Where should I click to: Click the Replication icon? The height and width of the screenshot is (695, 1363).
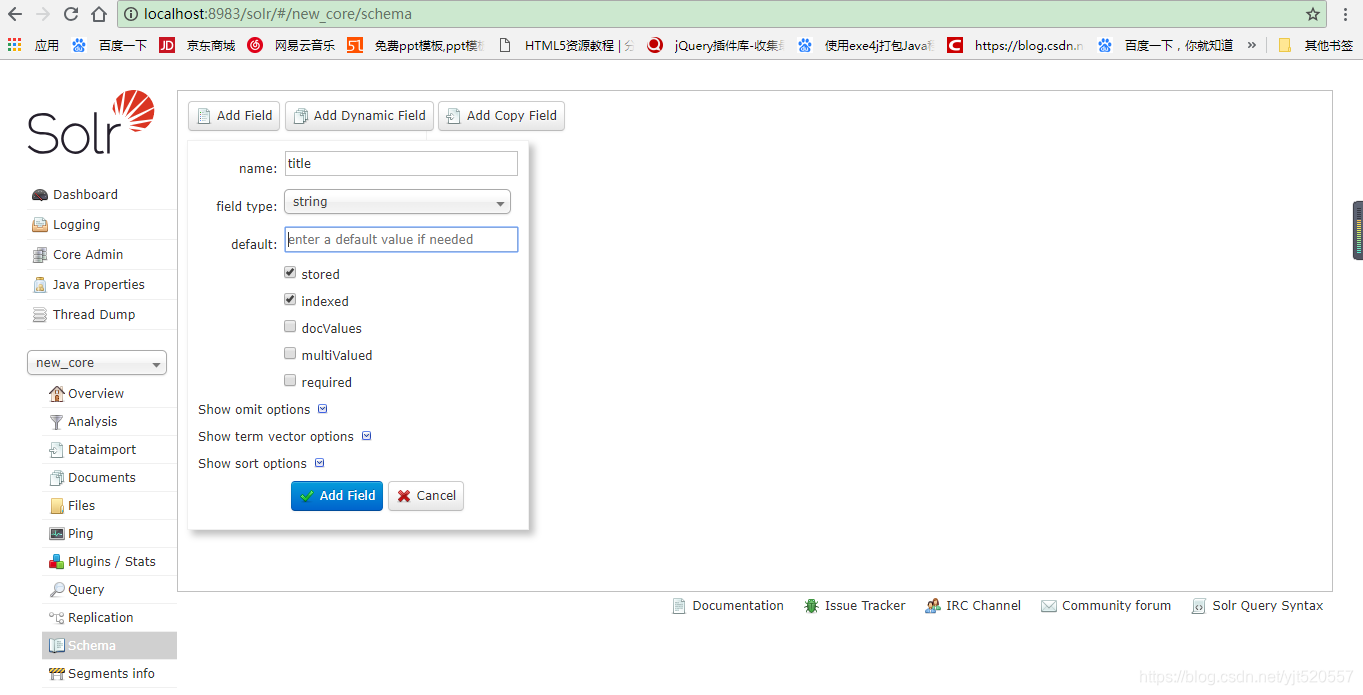[57, 618]
